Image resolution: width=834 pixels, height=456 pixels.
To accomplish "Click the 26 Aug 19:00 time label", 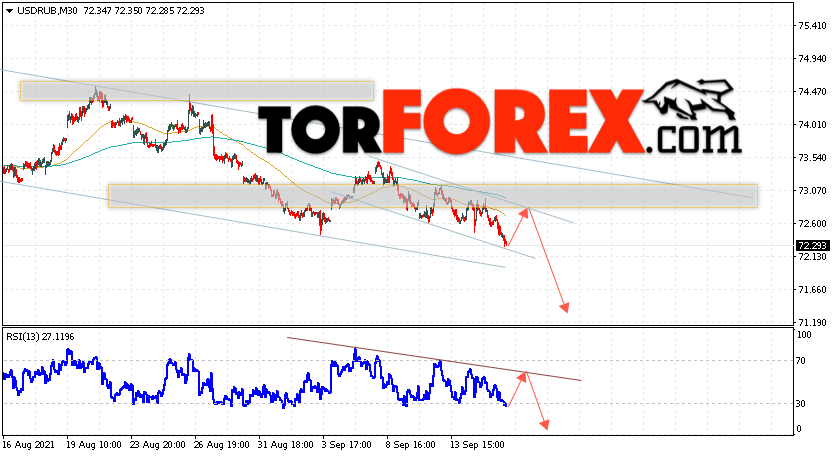I will 221,444.
